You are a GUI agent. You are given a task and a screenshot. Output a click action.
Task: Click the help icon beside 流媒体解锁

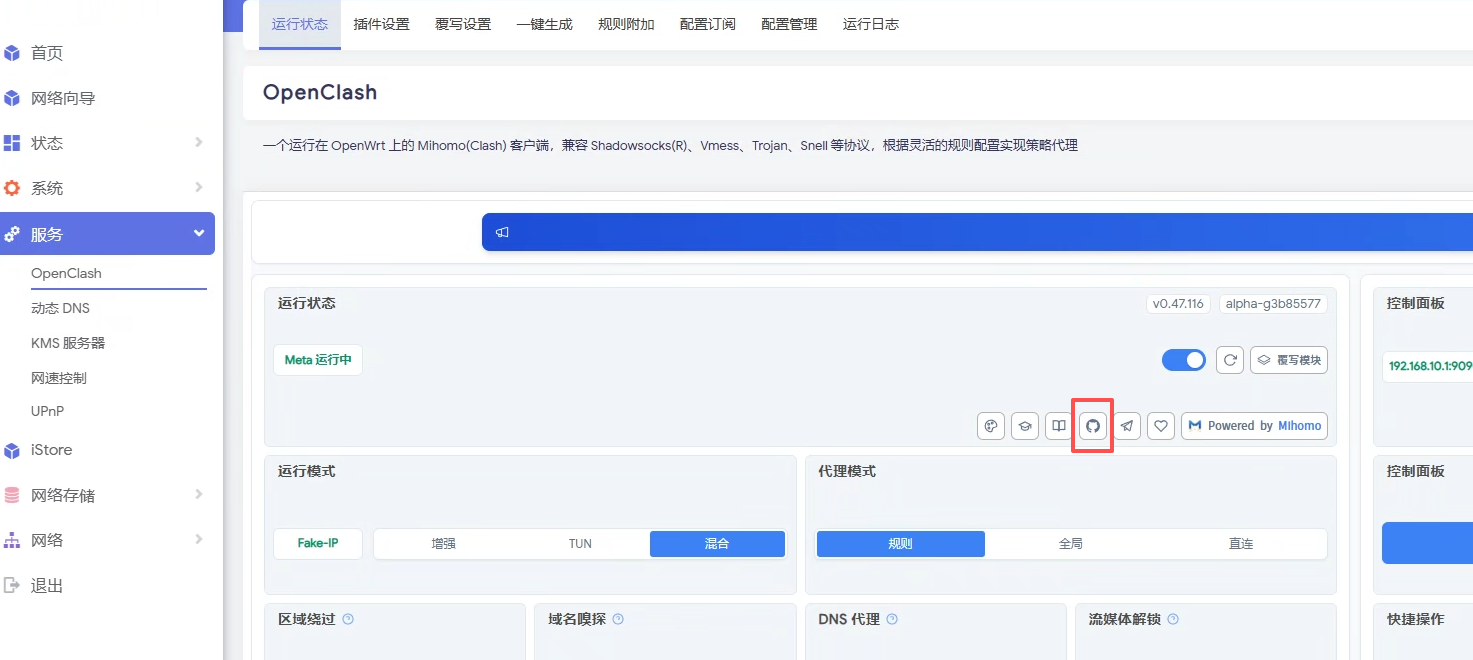[1173, 619]
